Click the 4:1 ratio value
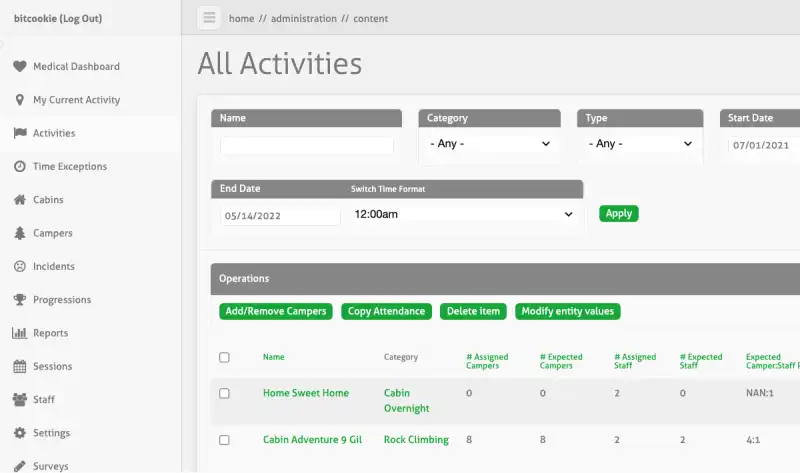 click(753, 440)
